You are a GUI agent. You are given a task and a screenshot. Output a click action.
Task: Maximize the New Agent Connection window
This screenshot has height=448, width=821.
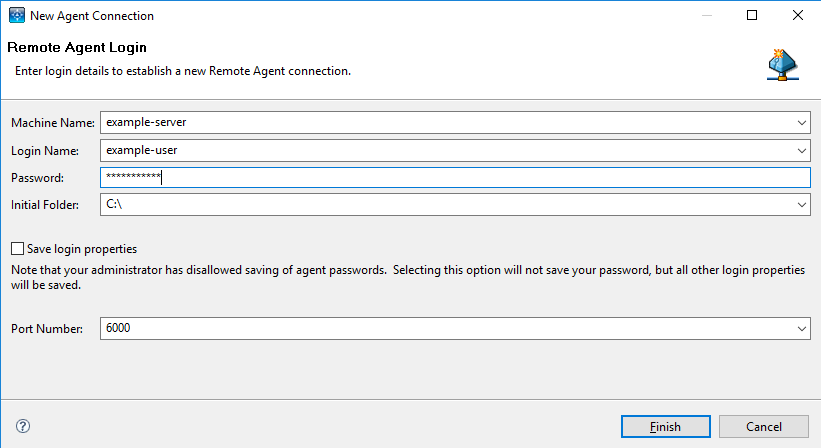752,16
